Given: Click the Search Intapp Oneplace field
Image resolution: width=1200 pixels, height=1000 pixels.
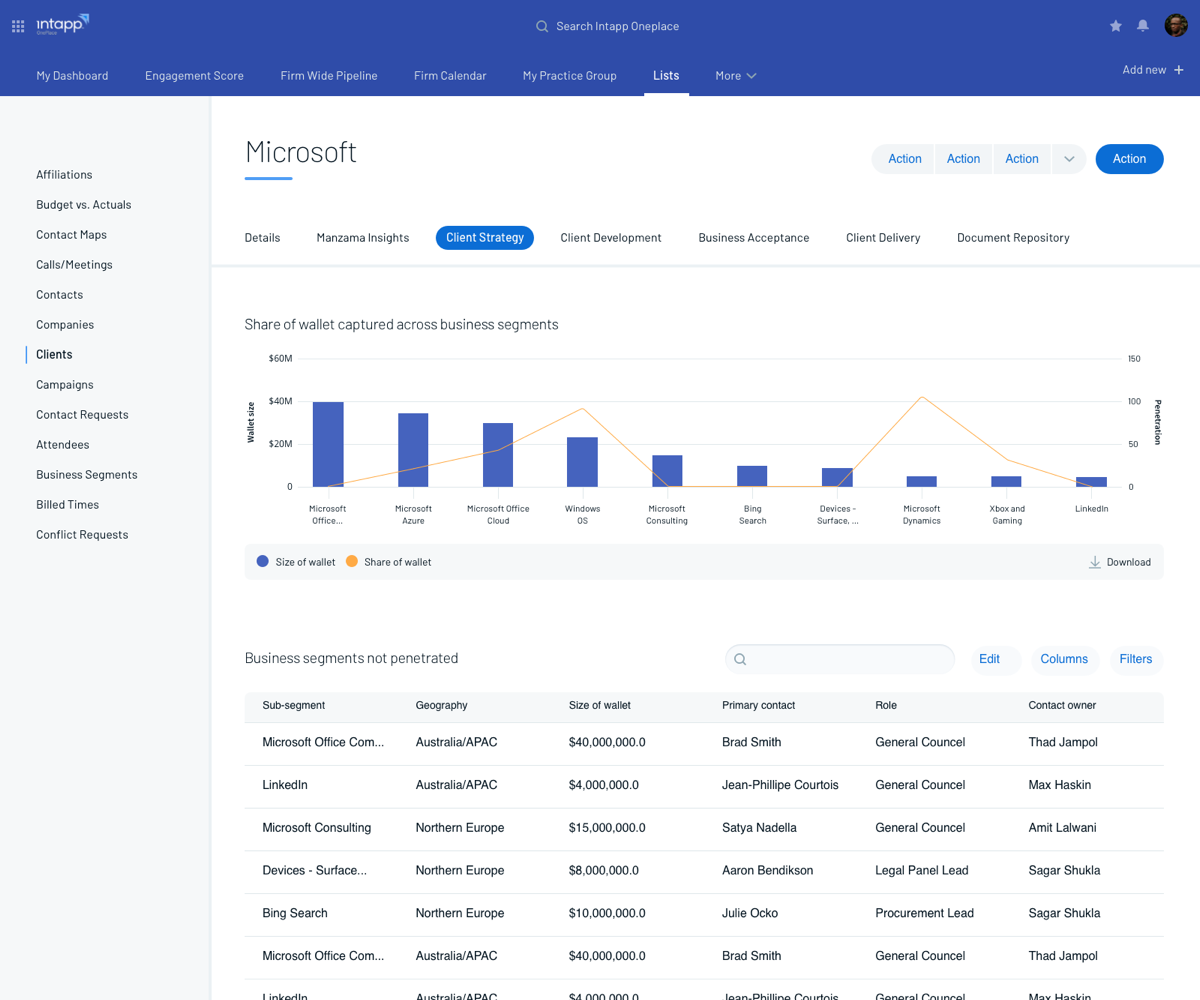Looking at the screenshot, I should [608, 26].
